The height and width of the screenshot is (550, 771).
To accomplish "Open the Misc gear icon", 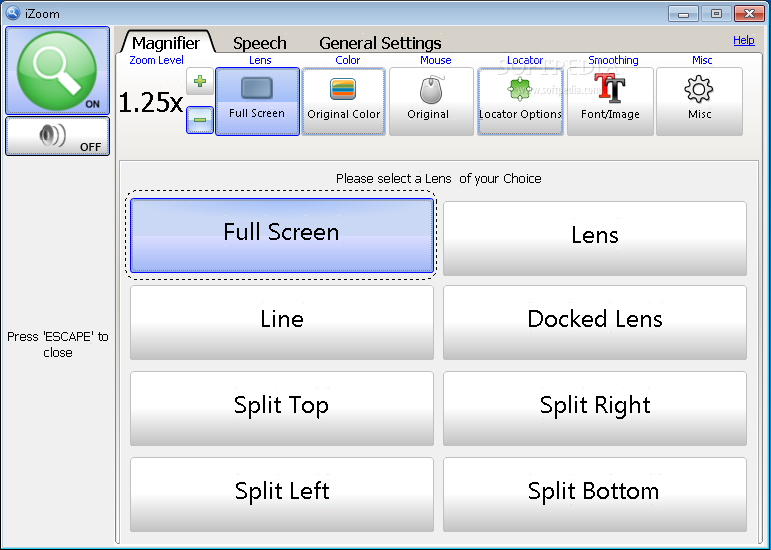I will click(x=699, y=101).
